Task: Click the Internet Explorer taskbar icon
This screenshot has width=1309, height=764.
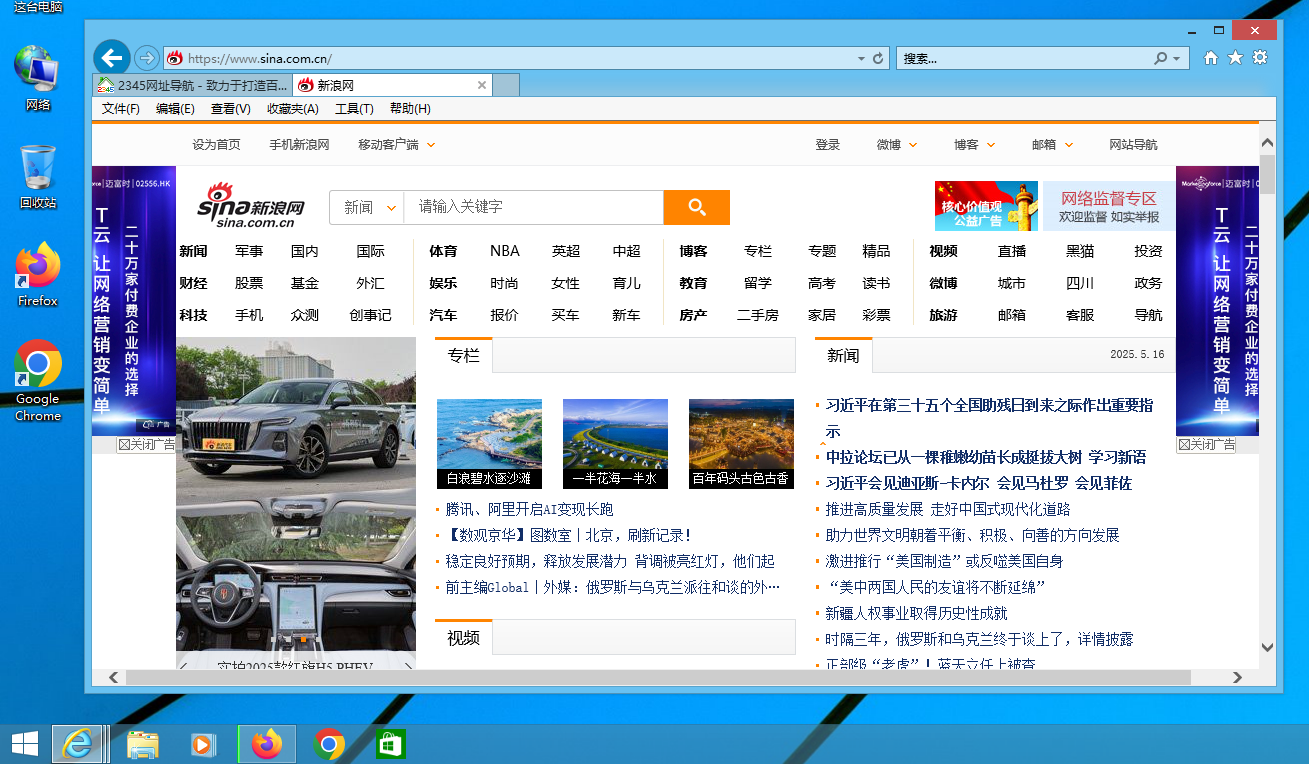Action: pos(77,744)
